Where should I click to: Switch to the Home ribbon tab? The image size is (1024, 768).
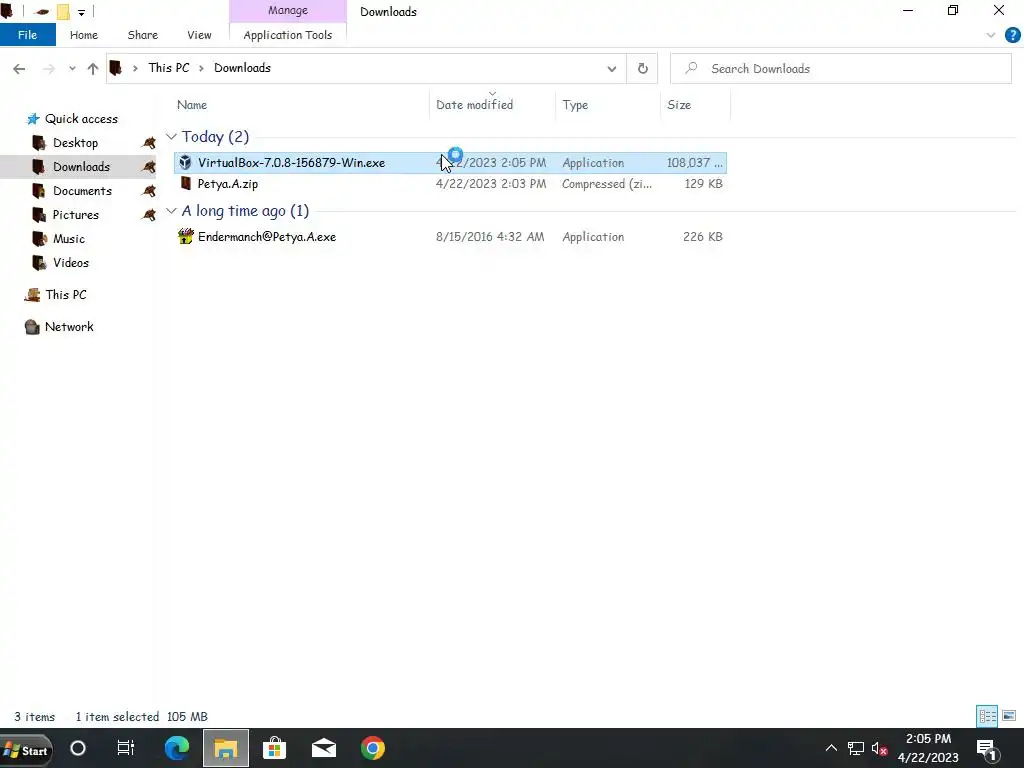(84, 35)
